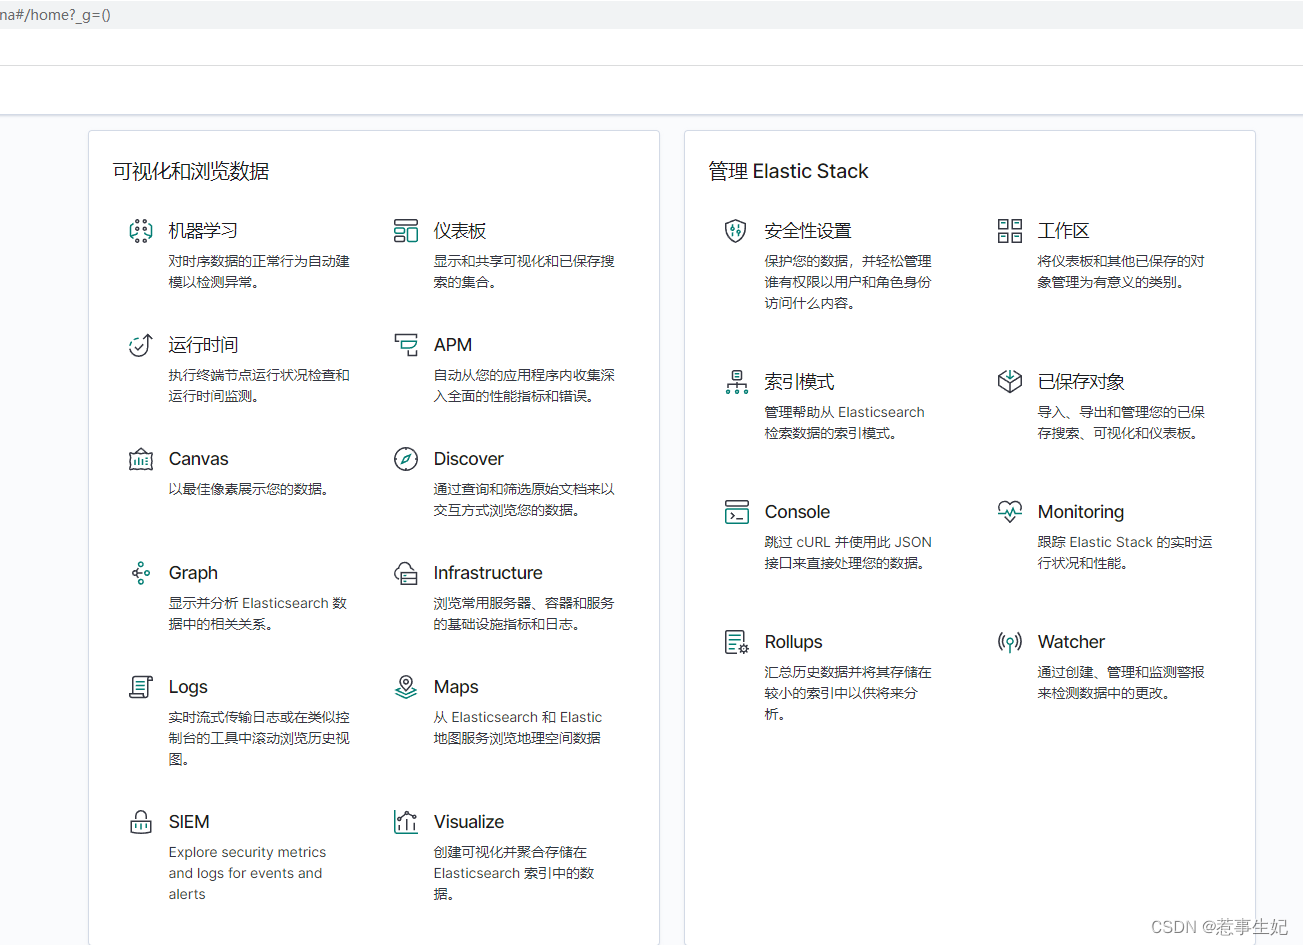This screenshot has width=1303, height=945.
Task: Click the Infrastructure icon
Action: click(406, 573)
